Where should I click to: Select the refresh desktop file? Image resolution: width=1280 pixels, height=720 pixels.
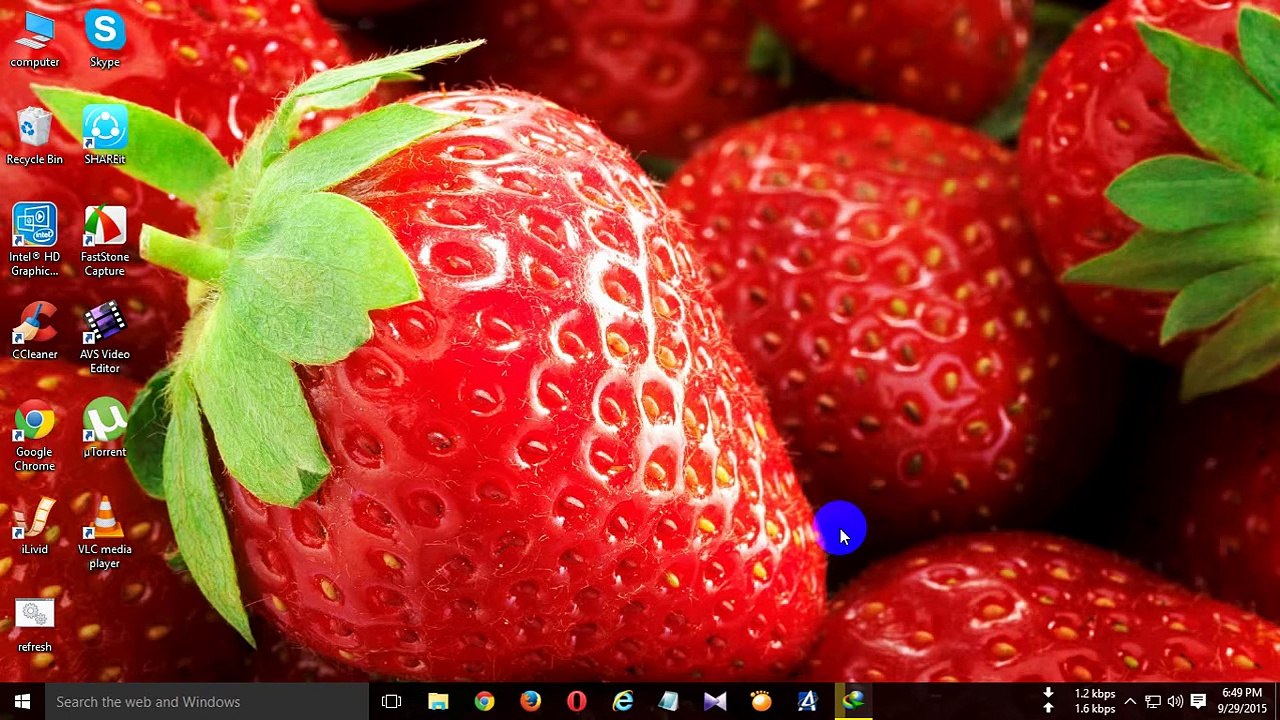pos(35,625)
